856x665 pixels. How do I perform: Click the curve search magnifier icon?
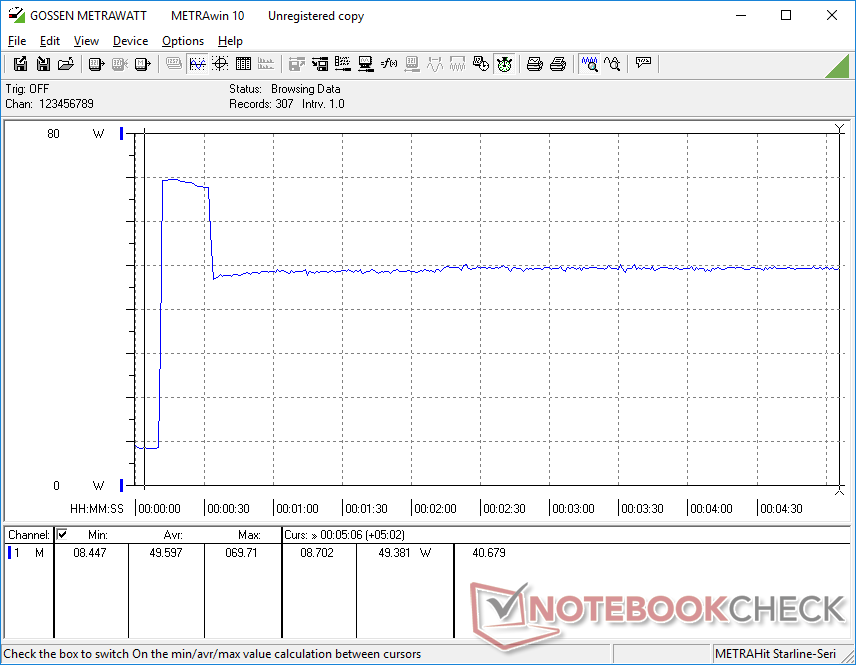[x=613, y=64]
